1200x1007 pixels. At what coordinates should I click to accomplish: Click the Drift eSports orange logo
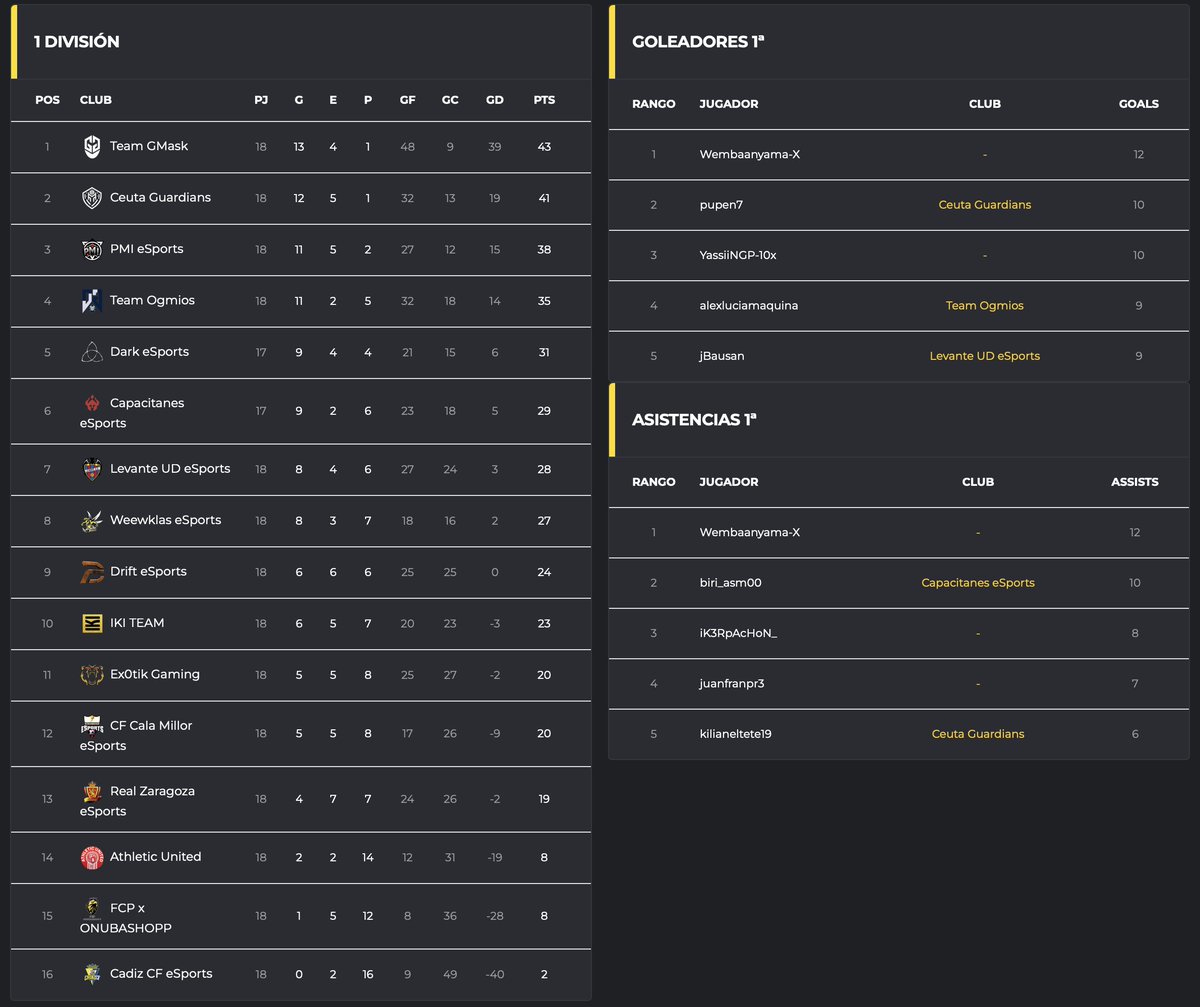(92, 572)
